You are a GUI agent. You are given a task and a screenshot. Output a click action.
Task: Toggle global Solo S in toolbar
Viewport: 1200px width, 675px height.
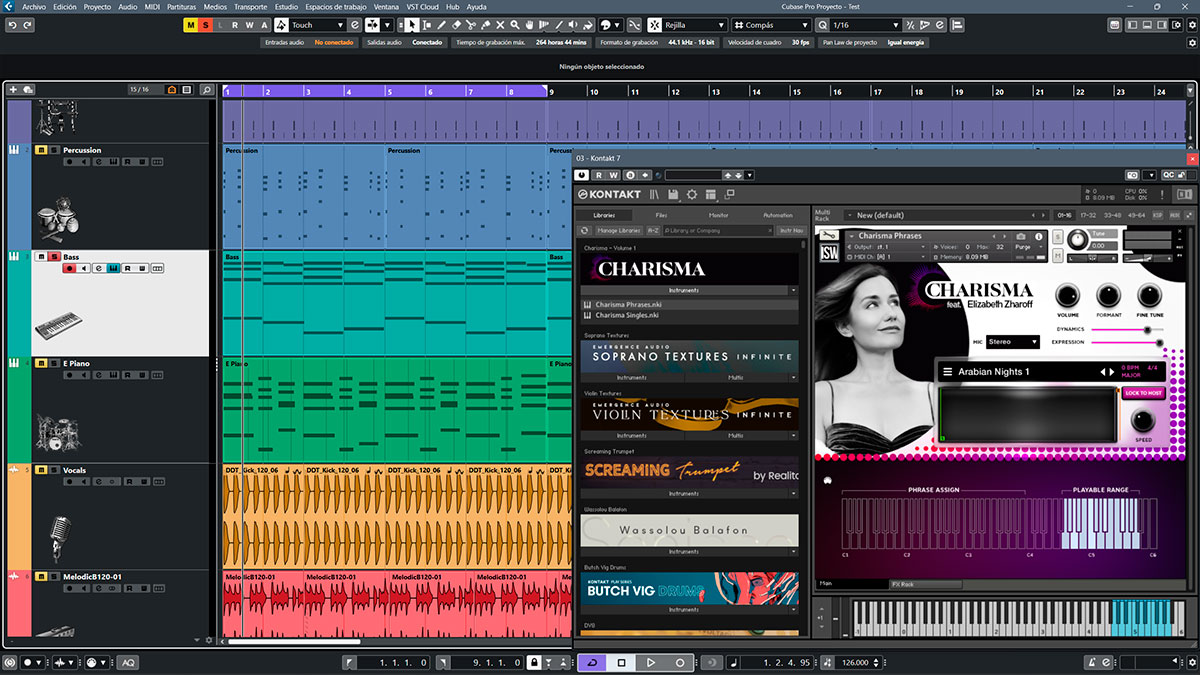tap(205, 24)
